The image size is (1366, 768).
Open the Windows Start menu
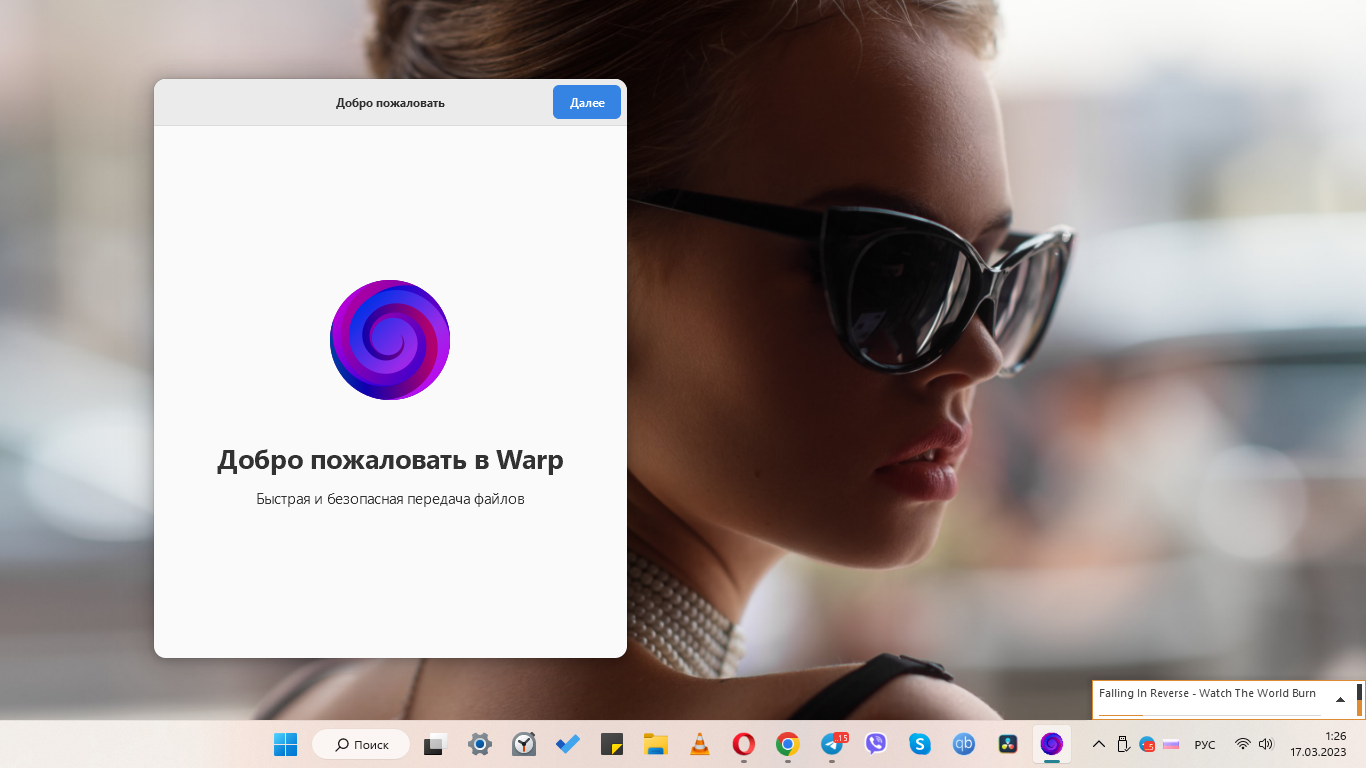[286, 744]
